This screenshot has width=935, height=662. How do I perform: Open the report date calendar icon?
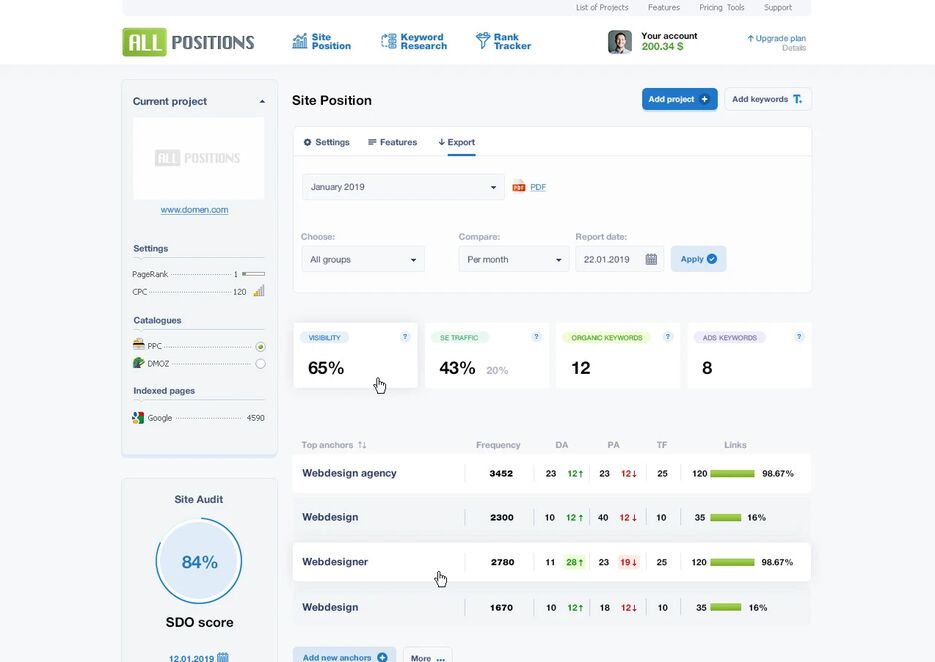click(x=651, y=259)
